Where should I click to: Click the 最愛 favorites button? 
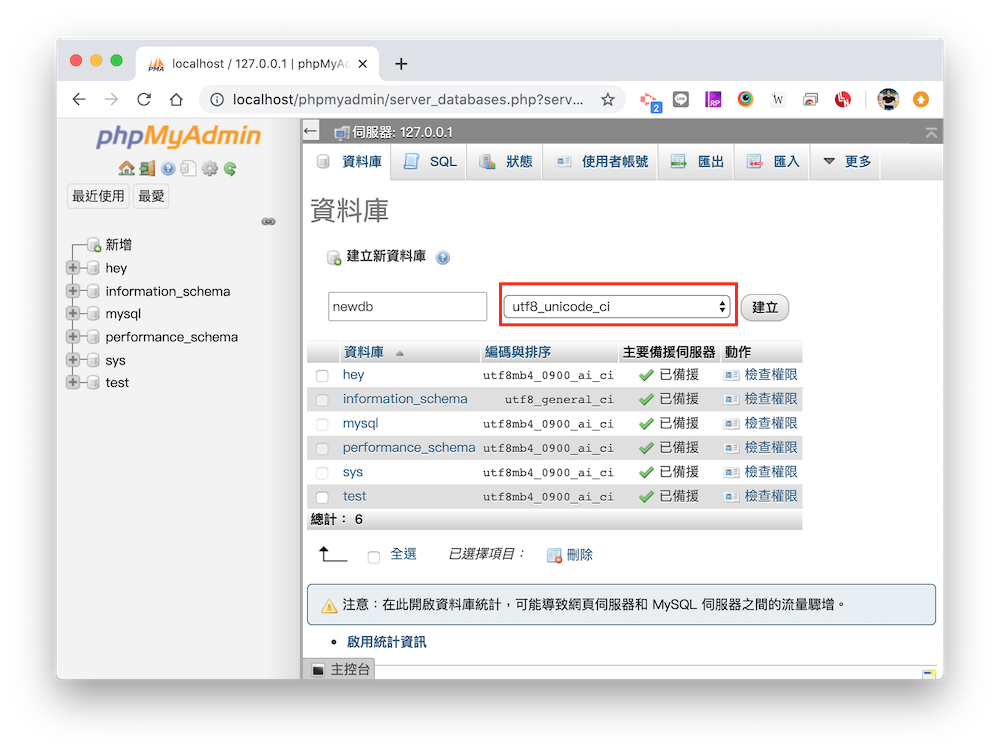[151, 196]
